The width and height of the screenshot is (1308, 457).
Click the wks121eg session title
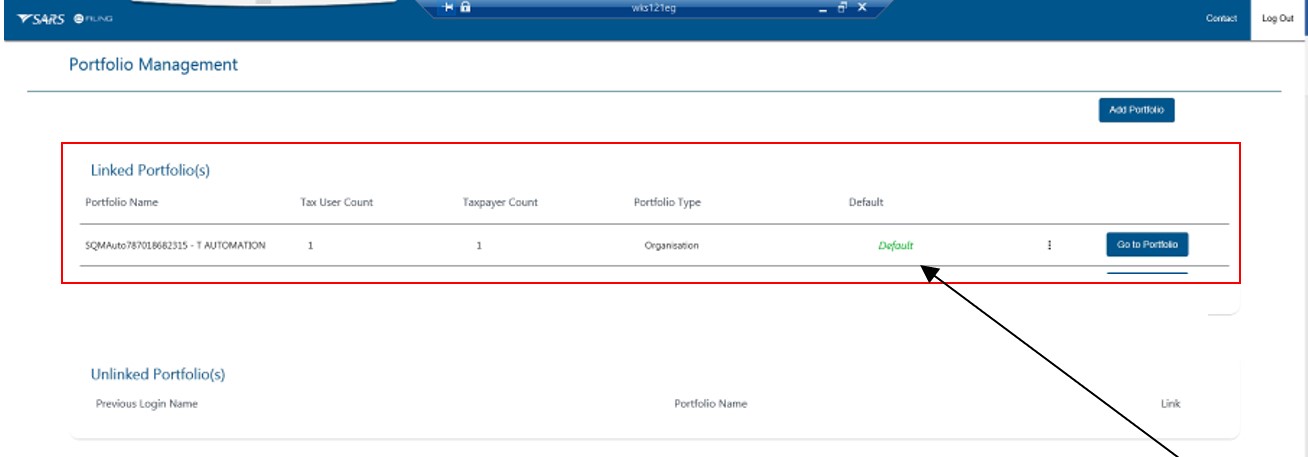[653, 8]
